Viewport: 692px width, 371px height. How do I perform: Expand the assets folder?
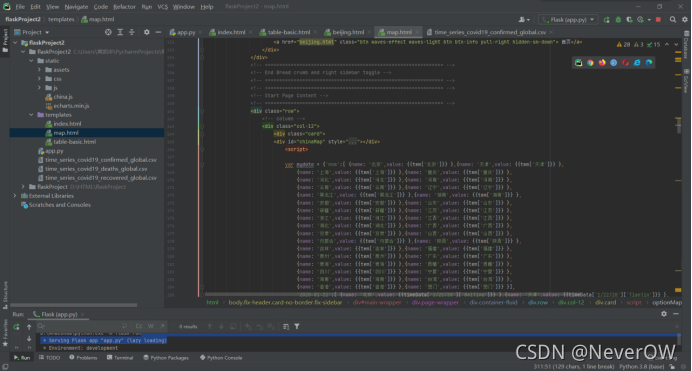[39, 70]
